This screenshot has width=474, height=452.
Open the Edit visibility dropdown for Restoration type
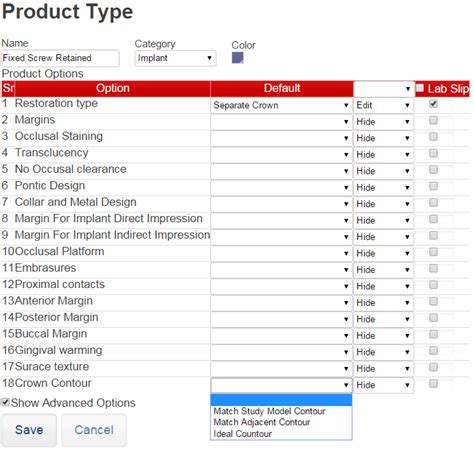[x=383, y=105]
